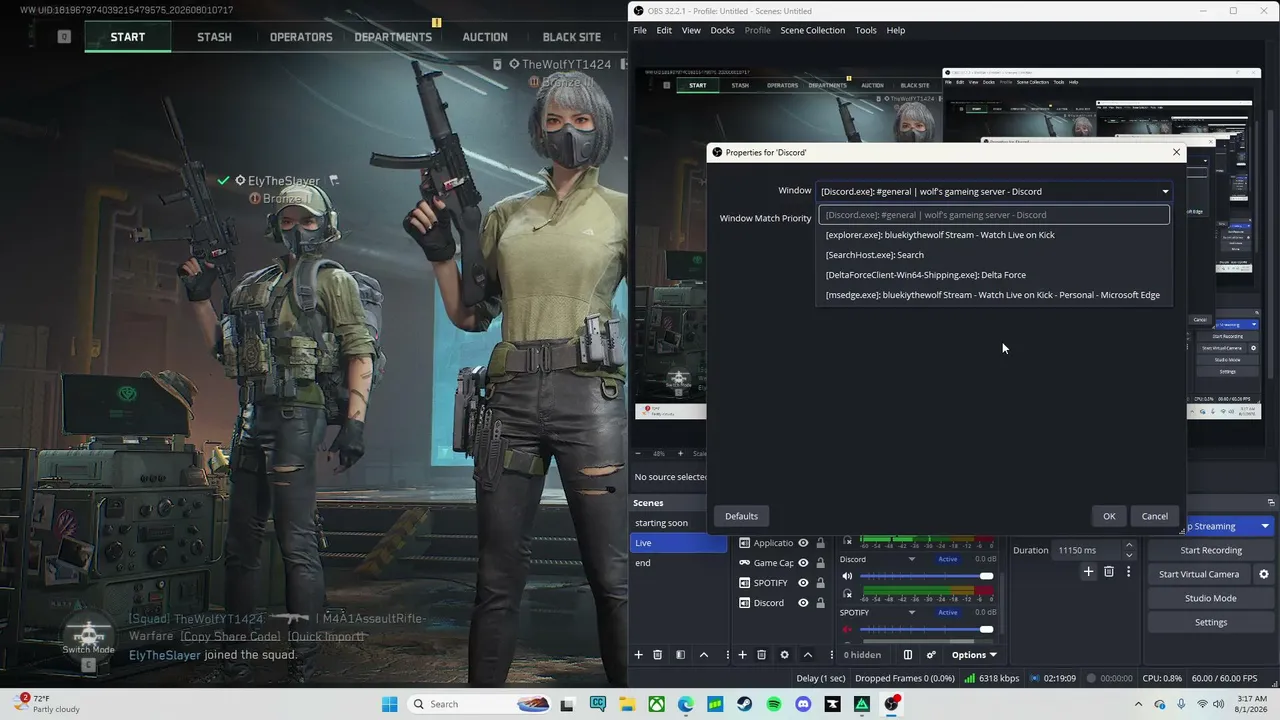This screenshot has width=1280, height=720.
Task: Unmute the SPOTIFY audio speaker icon
Action: [x=848, y=629]
